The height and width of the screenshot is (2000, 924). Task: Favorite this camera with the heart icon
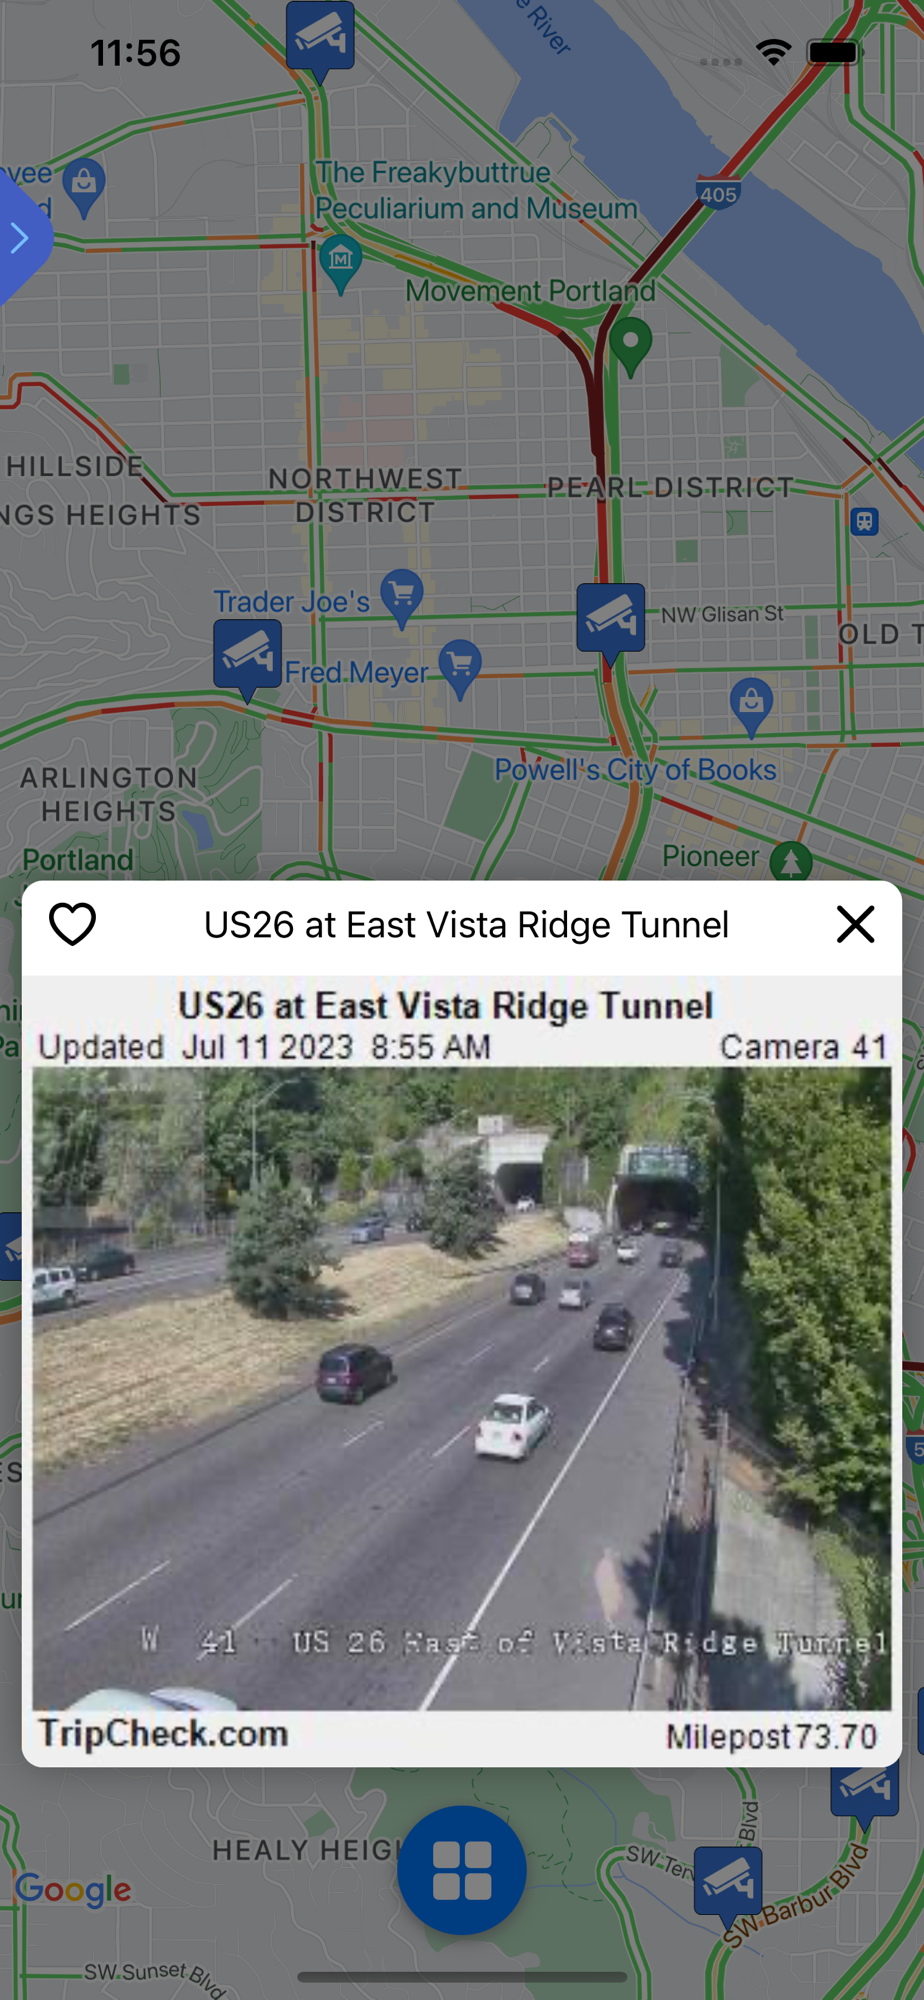(x=73, y=924)
